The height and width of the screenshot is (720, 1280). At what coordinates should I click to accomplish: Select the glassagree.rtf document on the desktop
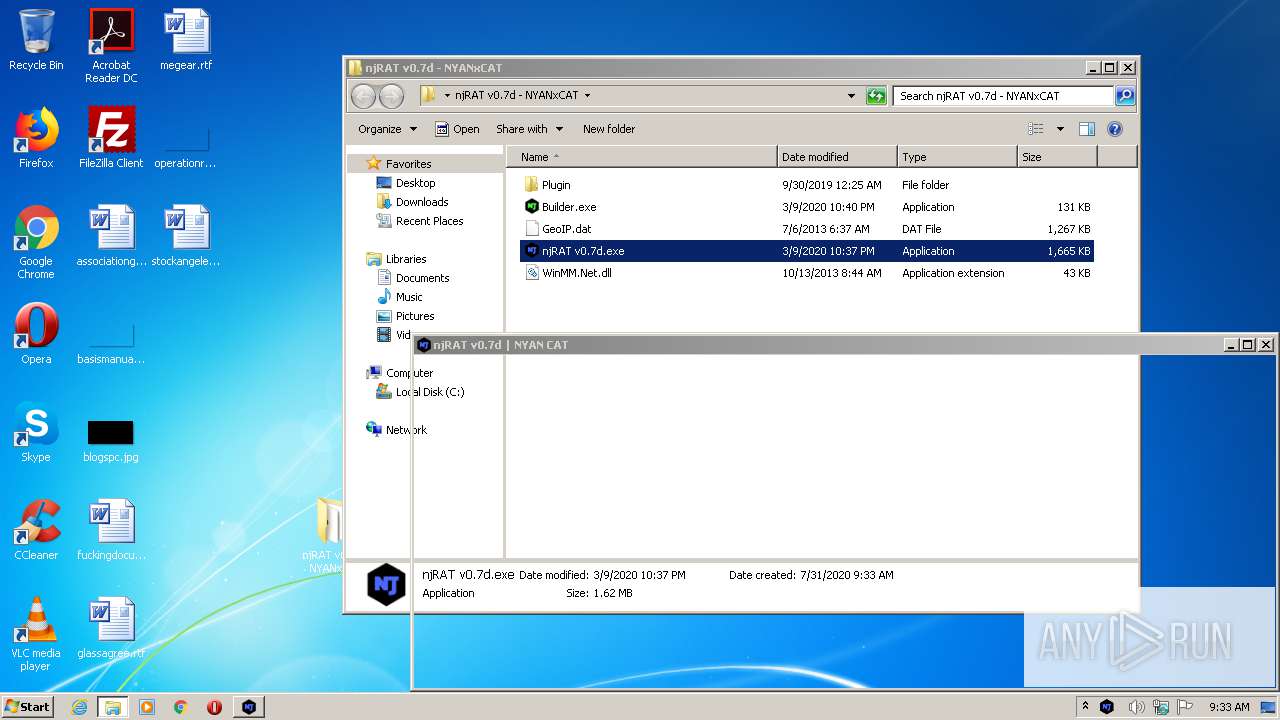click(111, 628)
